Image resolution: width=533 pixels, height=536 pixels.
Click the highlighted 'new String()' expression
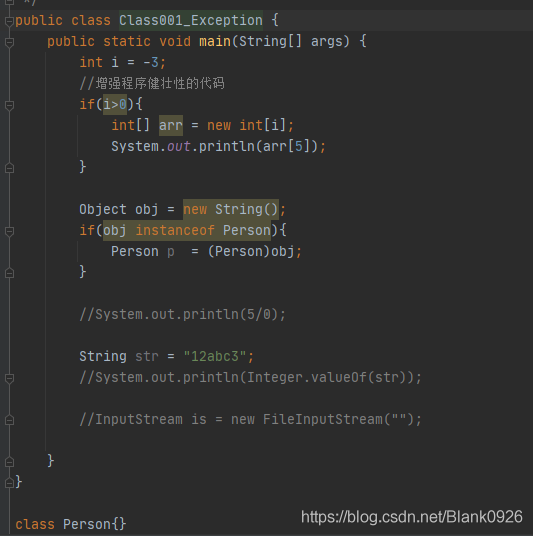(x=231, y=209)
